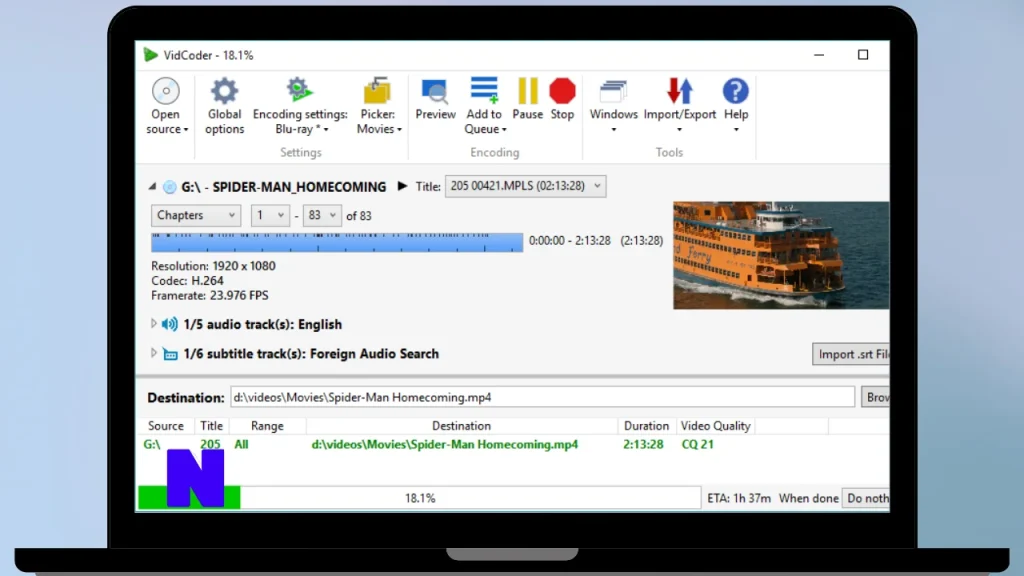Sort queue by Destination column header

point(461,426)
